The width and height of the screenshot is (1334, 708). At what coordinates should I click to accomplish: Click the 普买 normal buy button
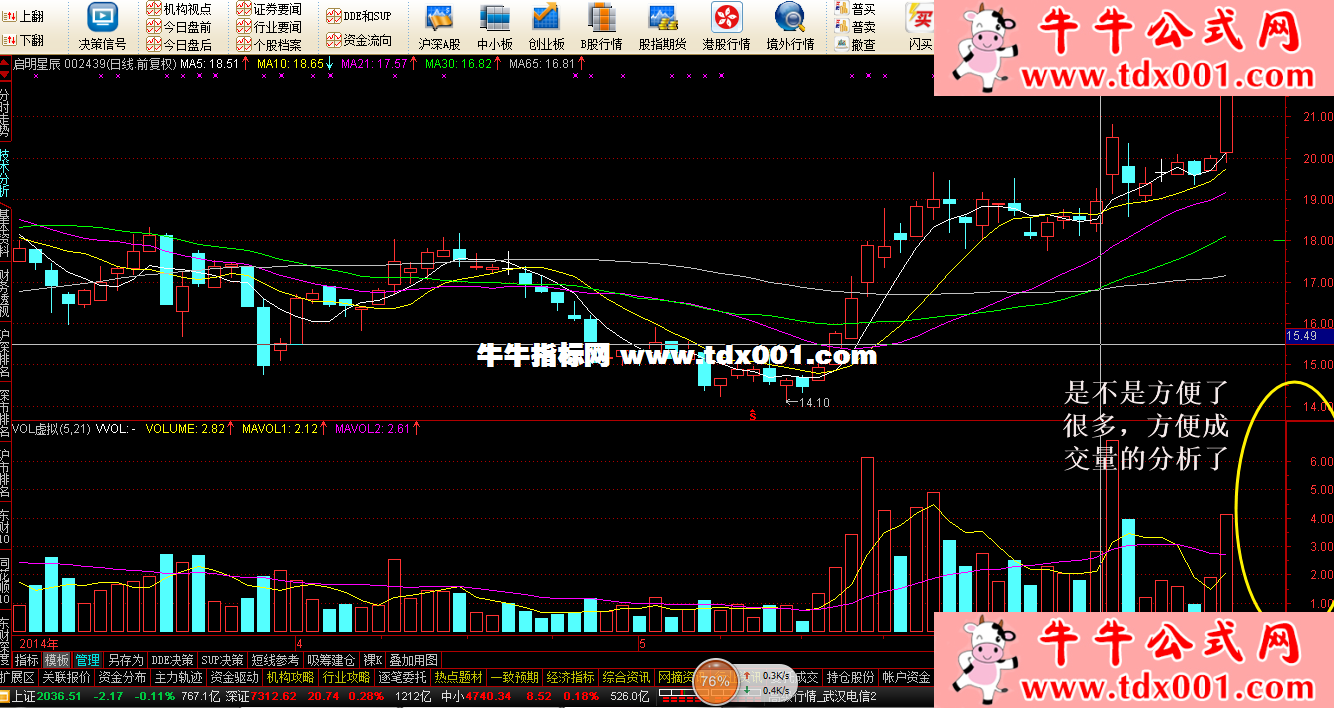click(856, 9)
